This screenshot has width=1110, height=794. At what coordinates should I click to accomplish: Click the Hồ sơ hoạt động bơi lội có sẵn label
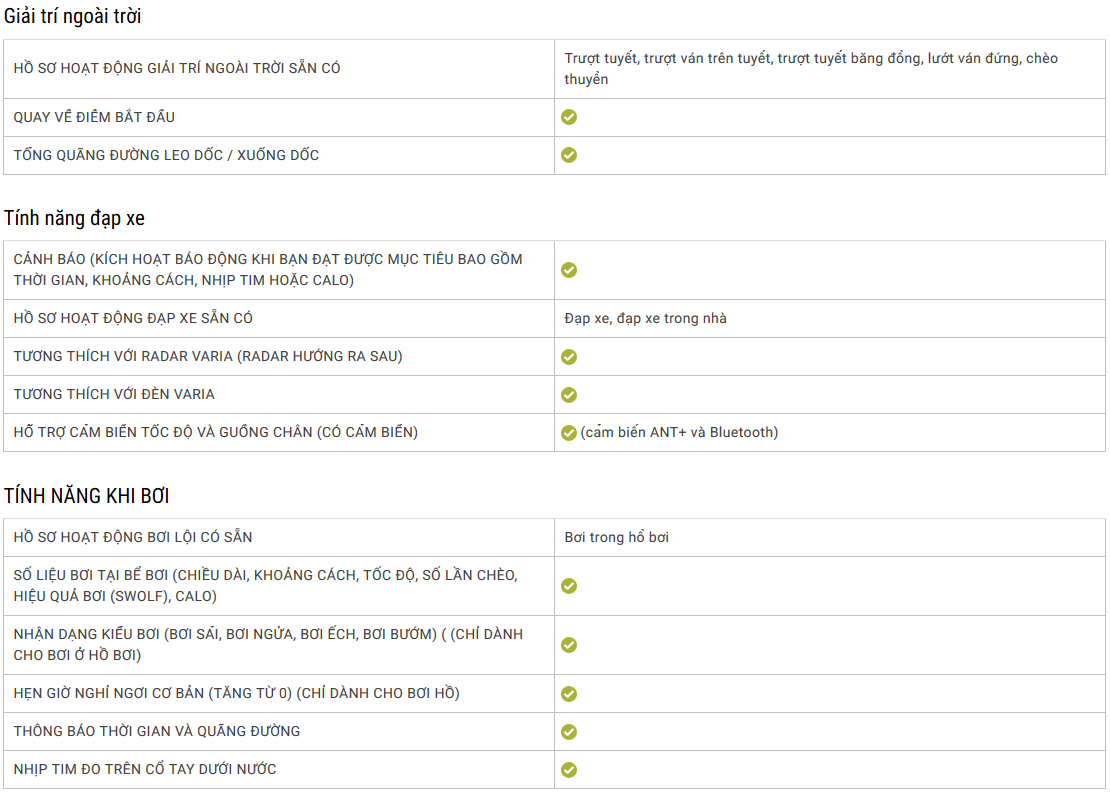133,537
